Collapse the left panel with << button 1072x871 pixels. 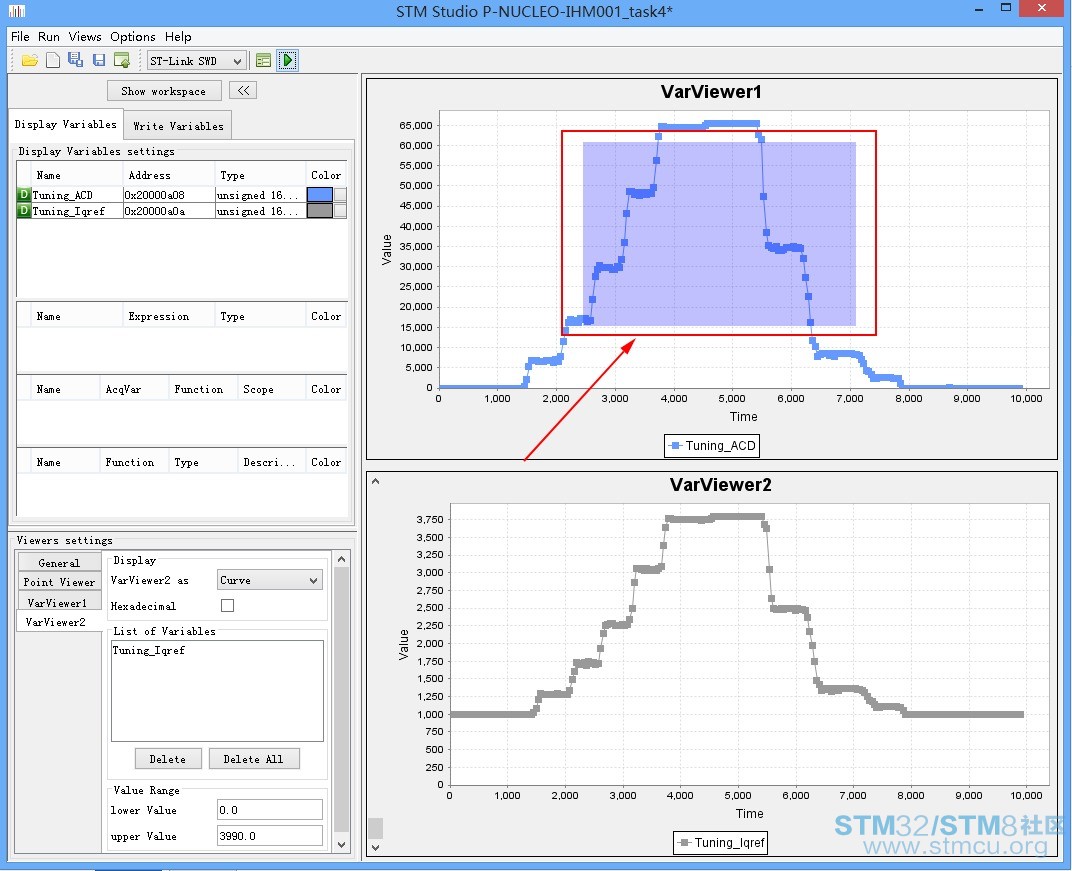click(x=243, y=90)
